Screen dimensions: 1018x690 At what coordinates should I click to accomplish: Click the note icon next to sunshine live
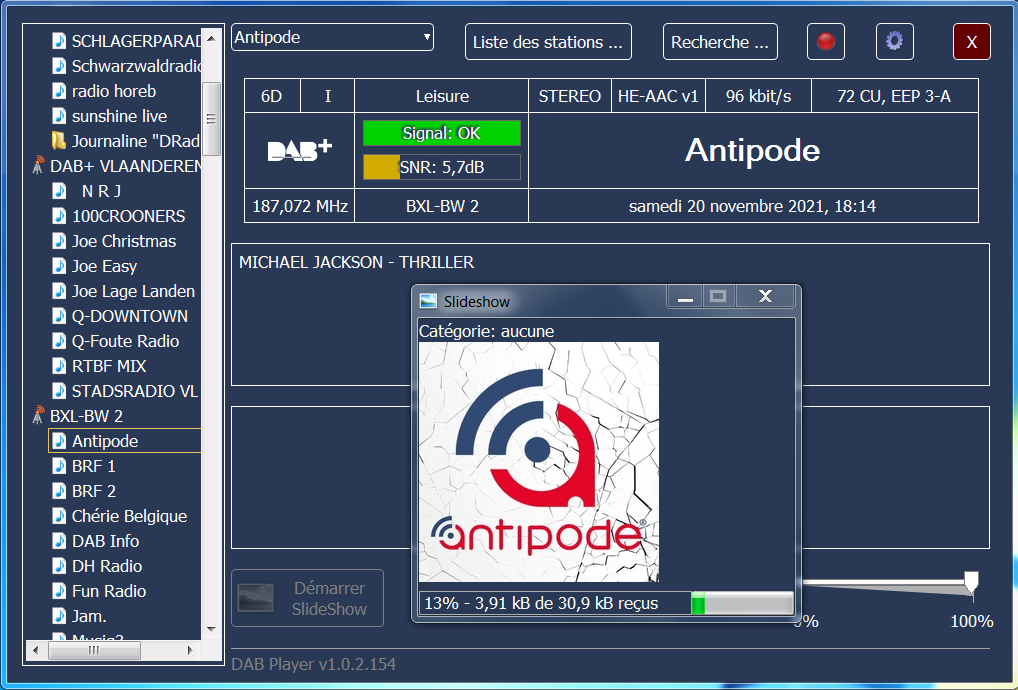click(x=59, y=116)
